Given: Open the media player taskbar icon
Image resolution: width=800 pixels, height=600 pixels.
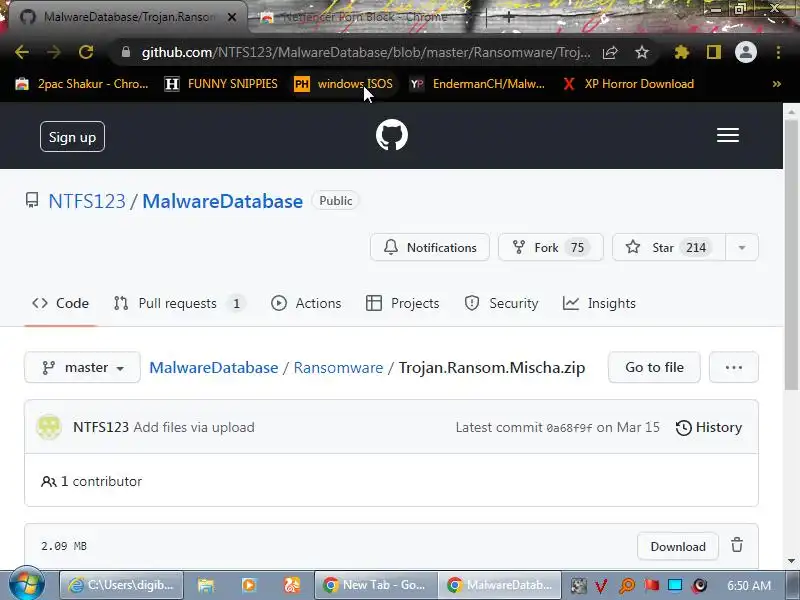Looking at the screenshot, I should (249, 585).
